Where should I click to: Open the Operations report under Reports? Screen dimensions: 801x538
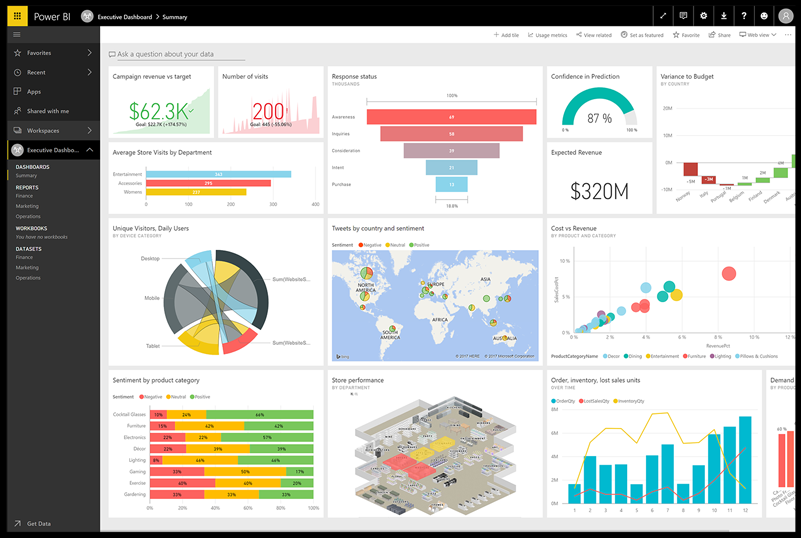click(28, 216)
